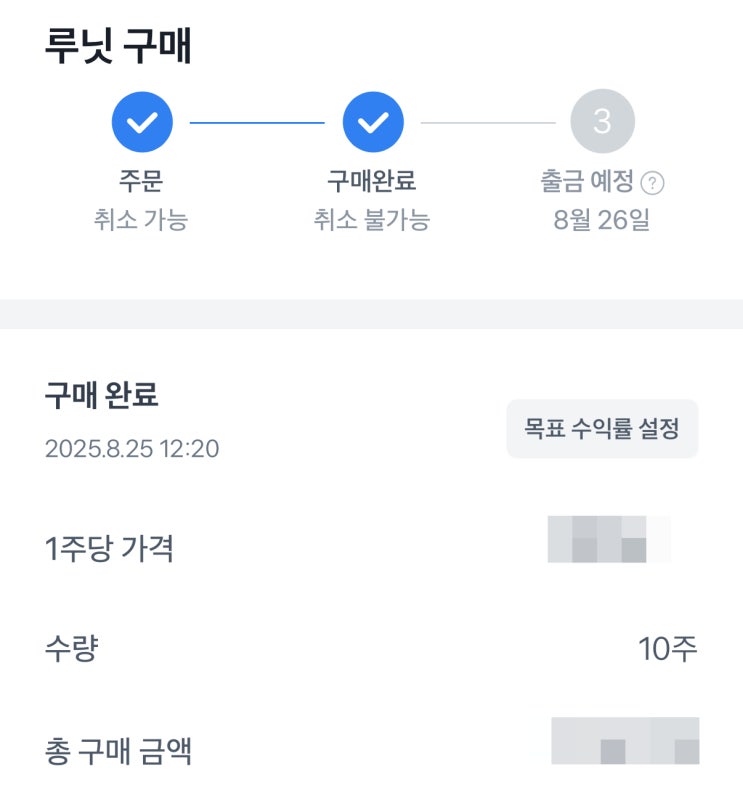This screenshot has height=785, width=743.
Task: Open the 출금 예정 help question mark
Action: point(653,183)
